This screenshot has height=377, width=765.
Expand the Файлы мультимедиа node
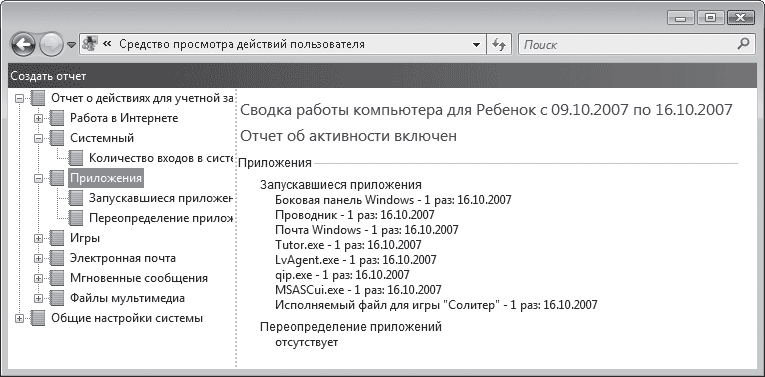(x=39, y=298)
